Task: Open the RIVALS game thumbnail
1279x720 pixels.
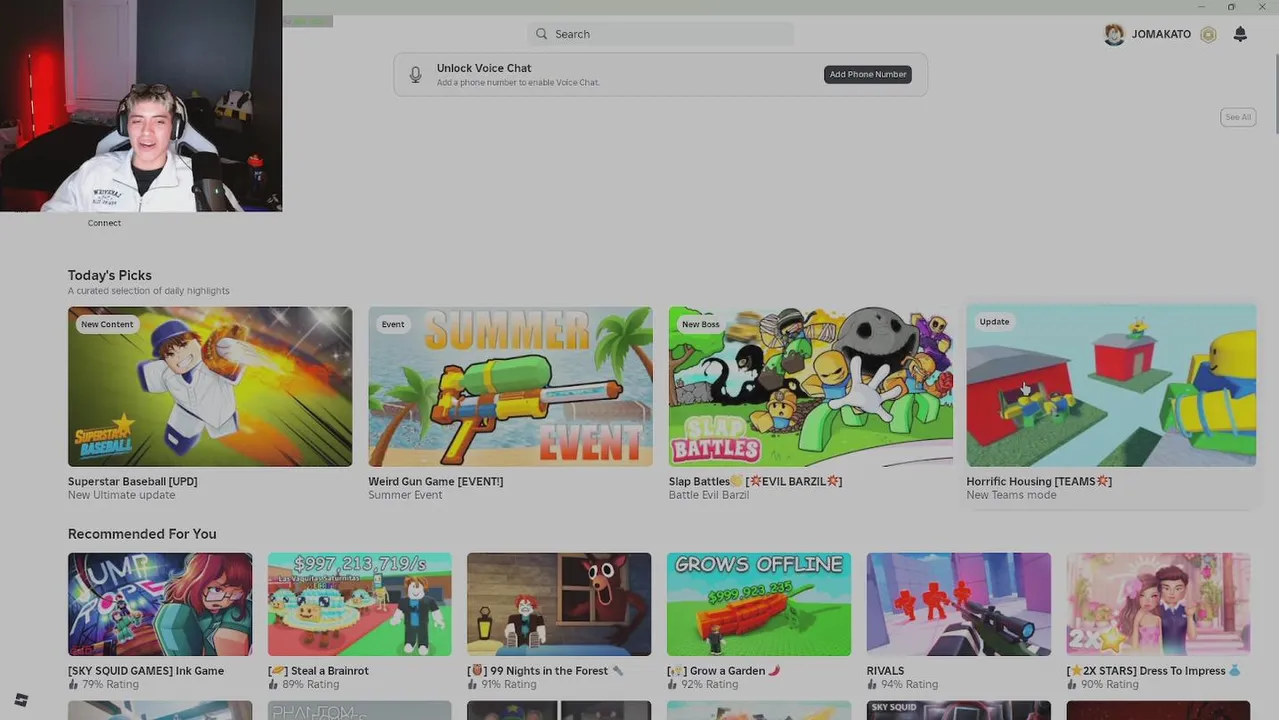Action: (959, 604)
